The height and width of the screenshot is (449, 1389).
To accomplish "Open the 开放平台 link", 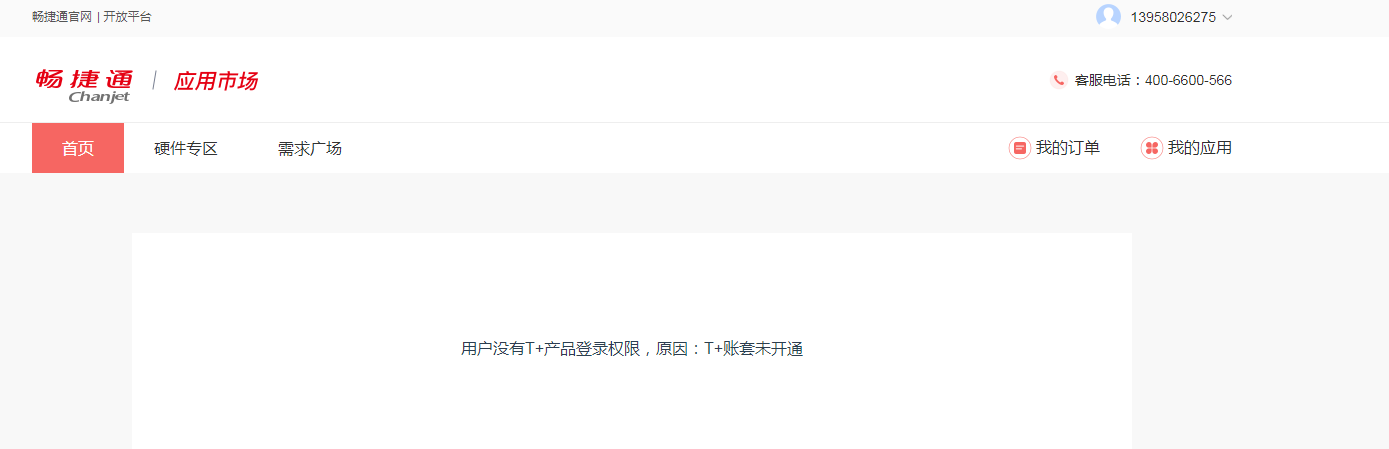I will (128, 17).
